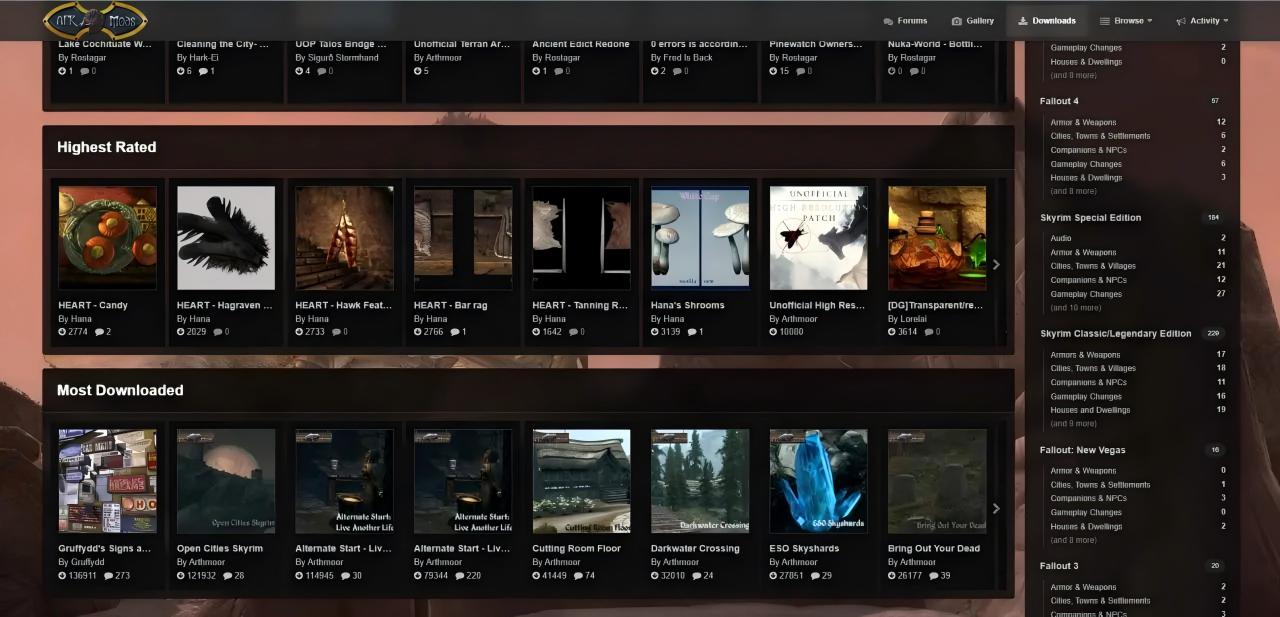Open the Gallery menu item
This screenshot has width=1280, height=617.
(972, 20)
